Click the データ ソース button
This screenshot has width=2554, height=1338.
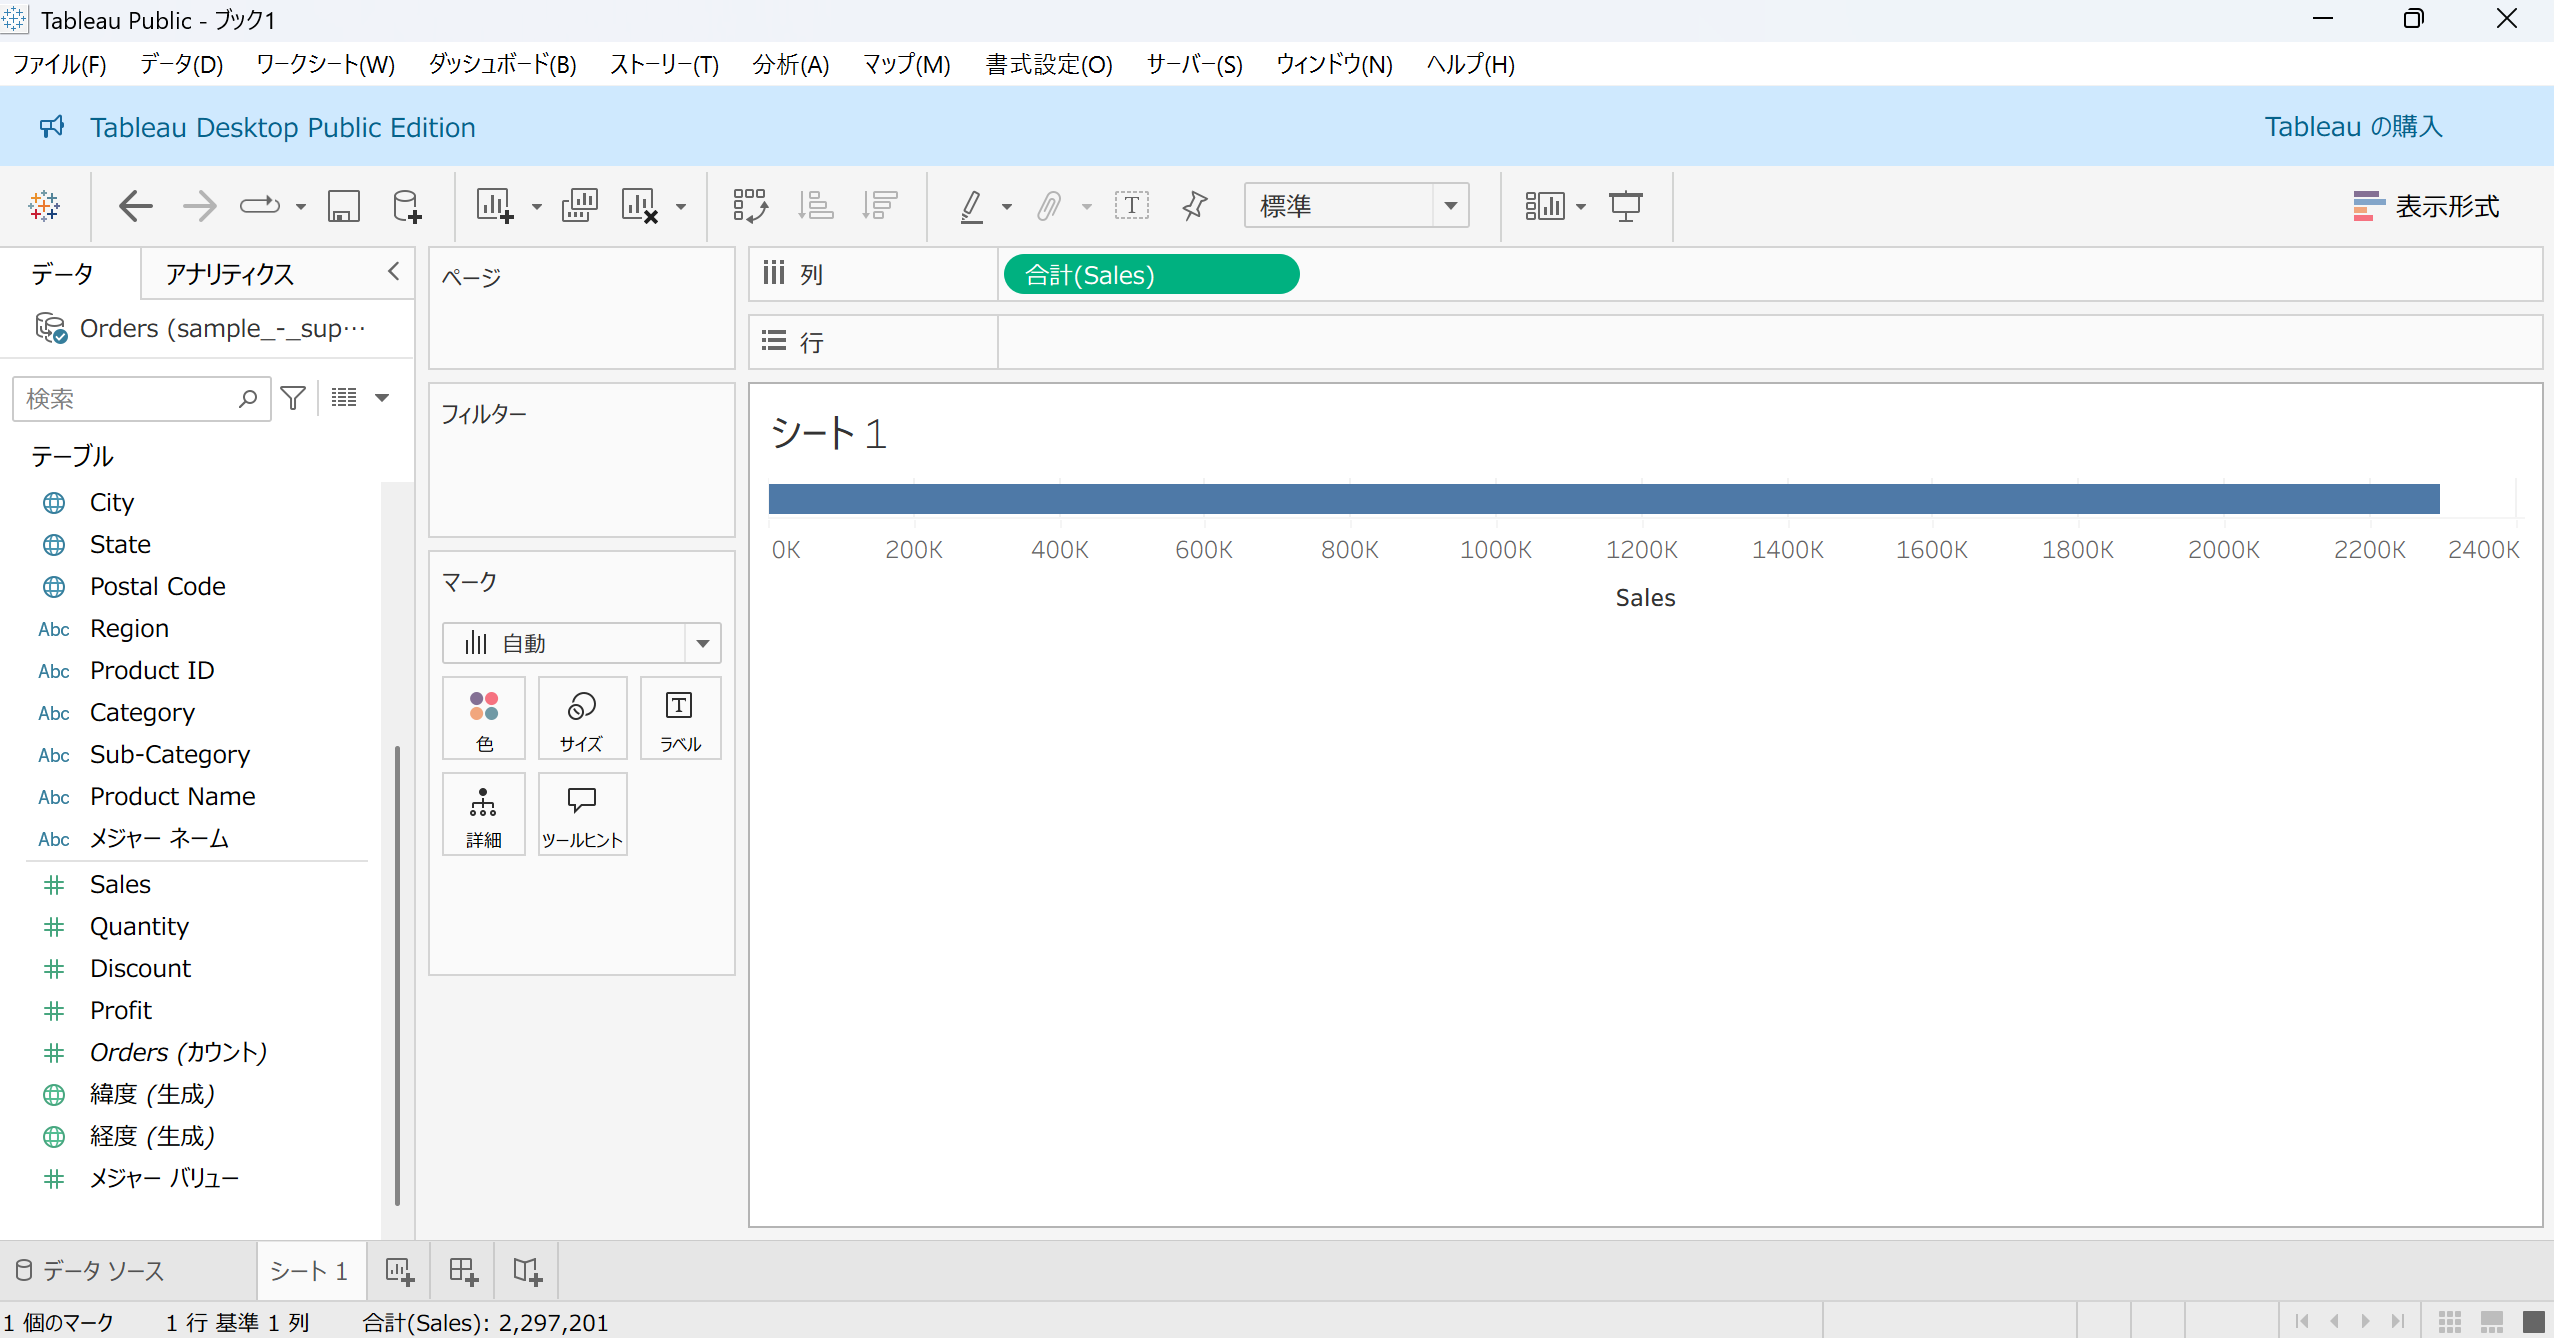coord(91,1271)
